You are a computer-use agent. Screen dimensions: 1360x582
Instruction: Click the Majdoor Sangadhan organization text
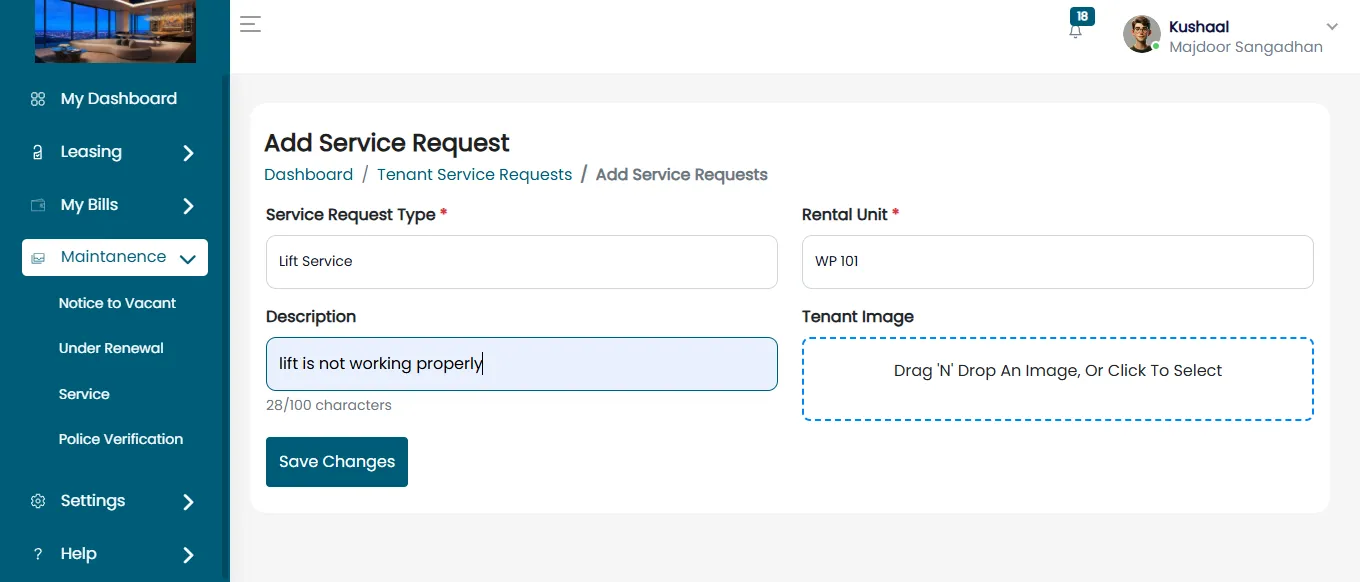click(x=1246, y=47)
